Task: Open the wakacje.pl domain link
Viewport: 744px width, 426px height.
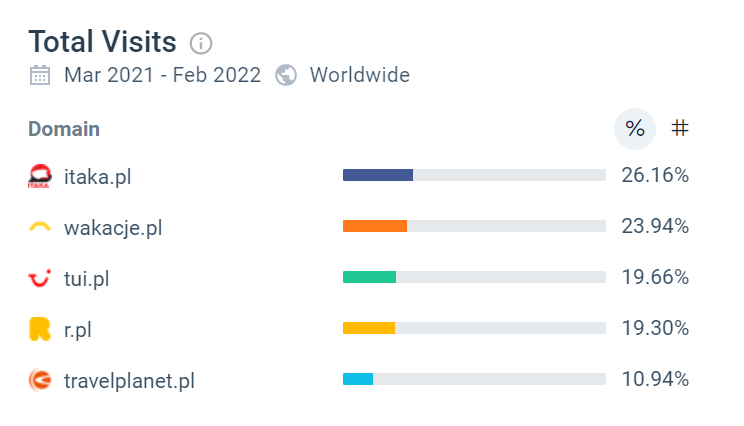Action: click(x=113, y=228)
